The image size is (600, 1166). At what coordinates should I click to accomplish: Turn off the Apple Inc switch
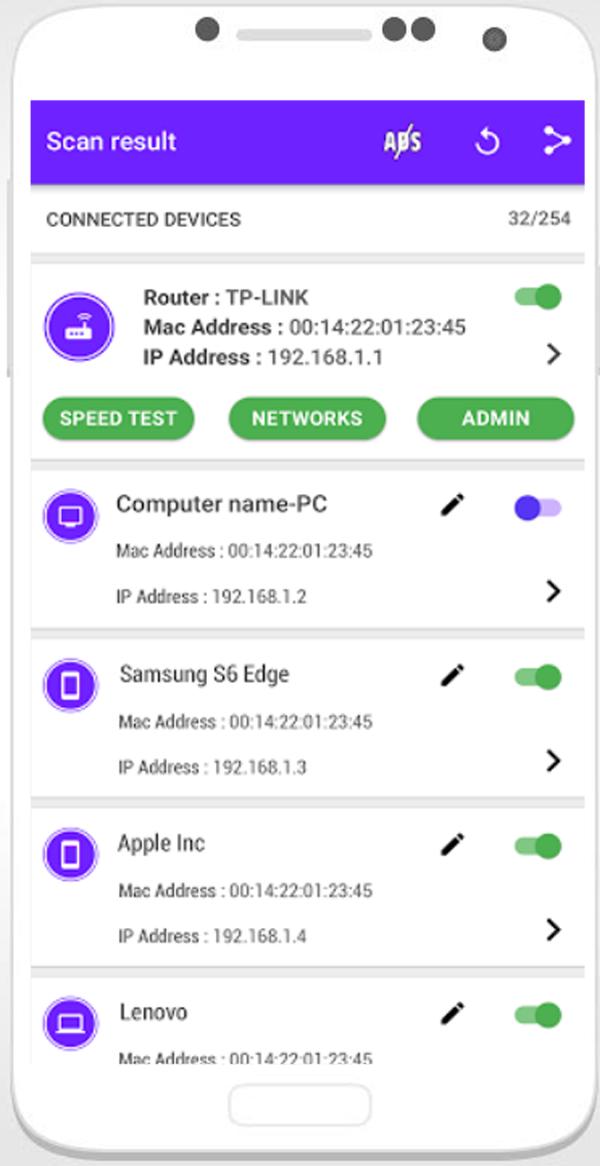click(538, 846)
